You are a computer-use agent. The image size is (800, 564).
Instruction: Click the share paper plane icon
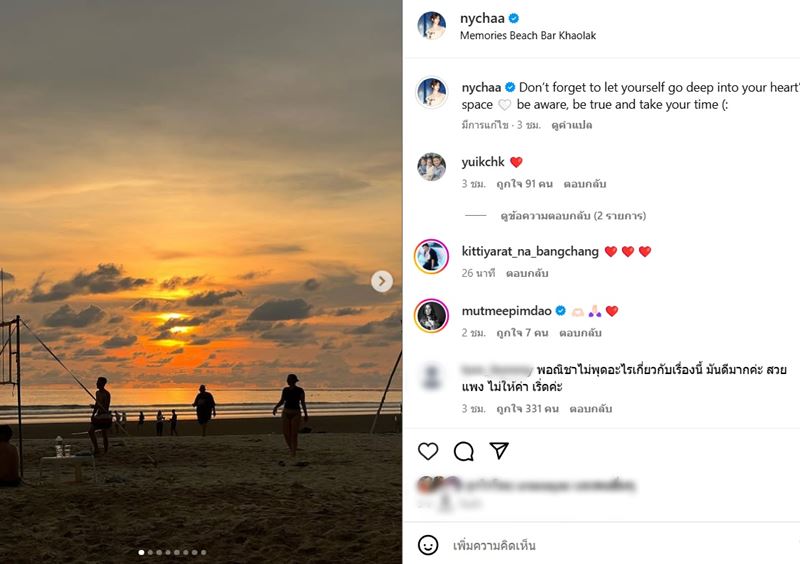(x=499, y=451)
